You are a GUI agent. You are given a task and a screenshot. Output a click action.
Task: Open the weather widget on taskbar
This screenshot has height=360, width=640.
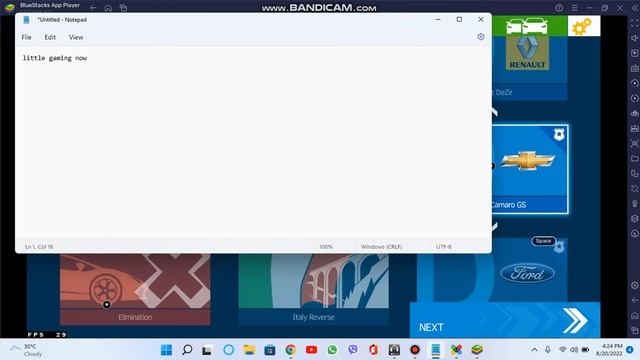tap(25, 350)
